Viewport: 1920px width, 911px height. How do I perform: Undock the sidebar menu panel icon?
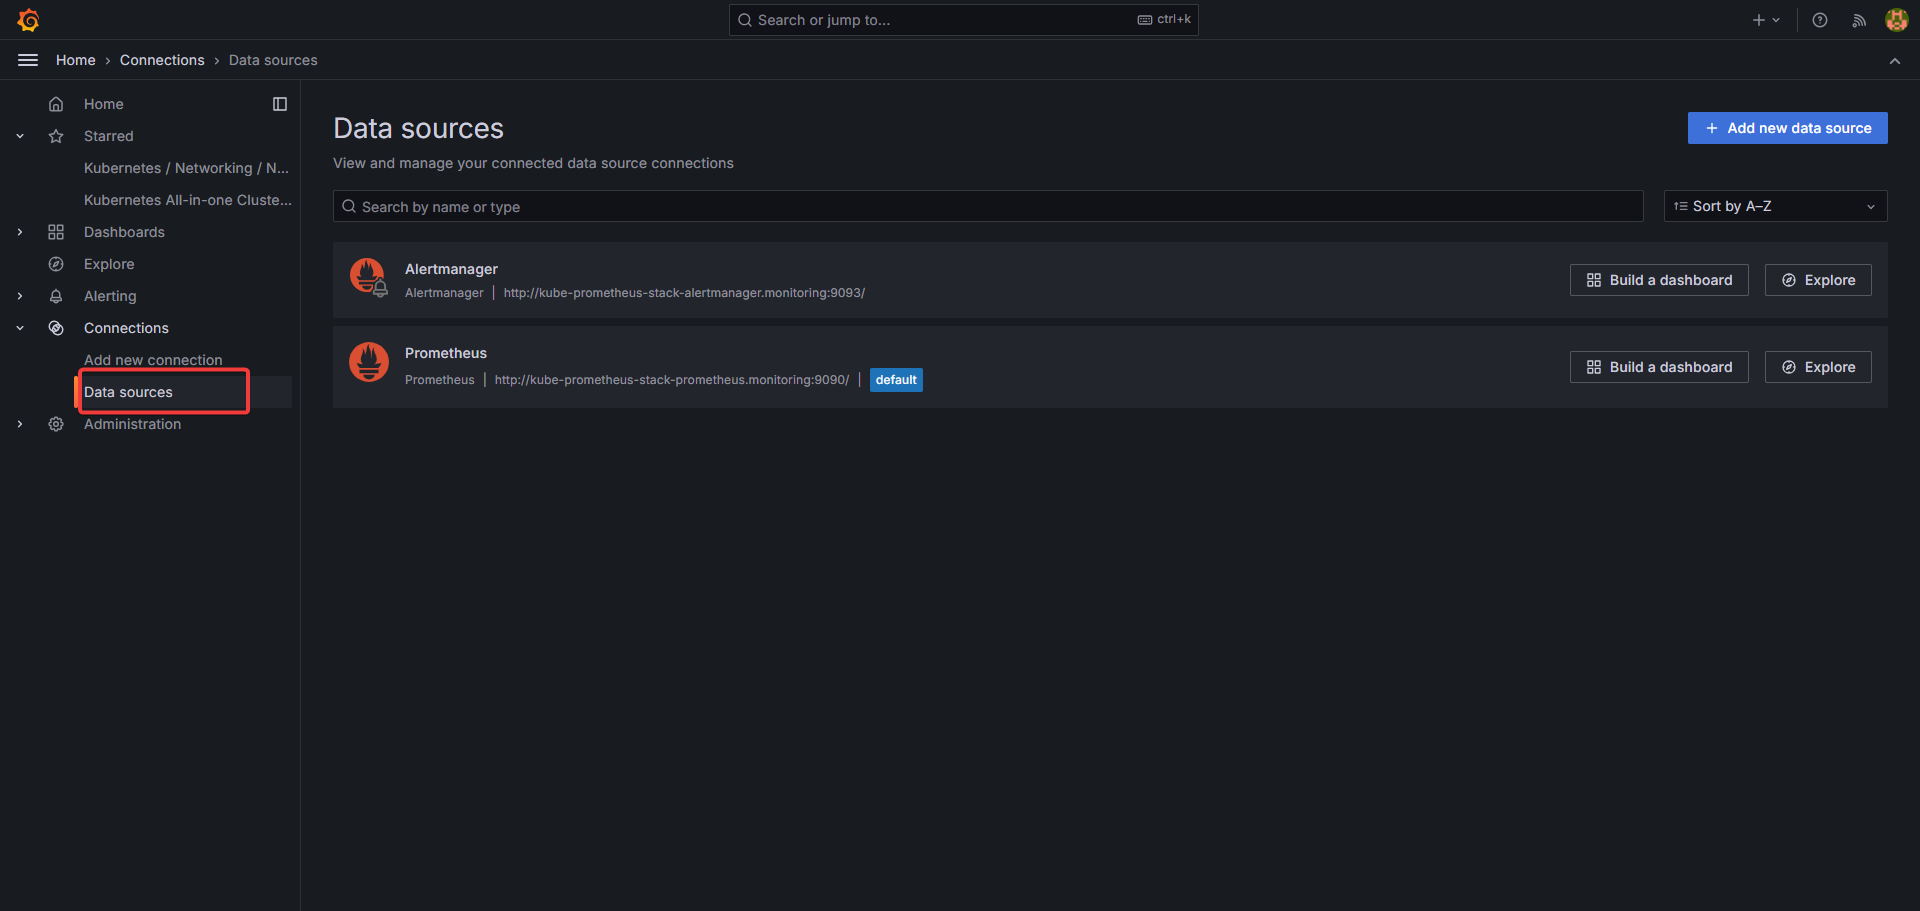(280, 104)
